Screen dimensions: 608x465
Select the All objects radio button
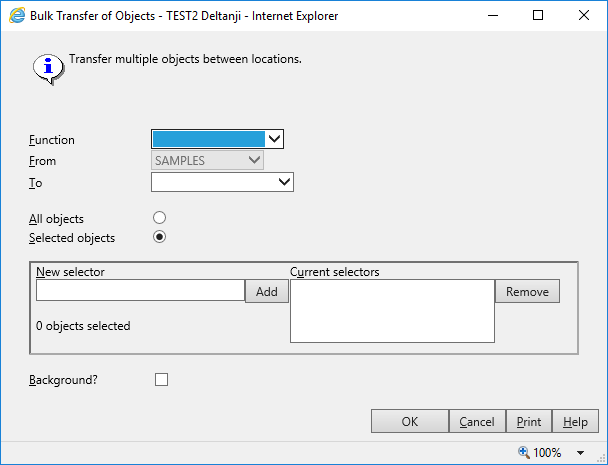click(159, 218)
